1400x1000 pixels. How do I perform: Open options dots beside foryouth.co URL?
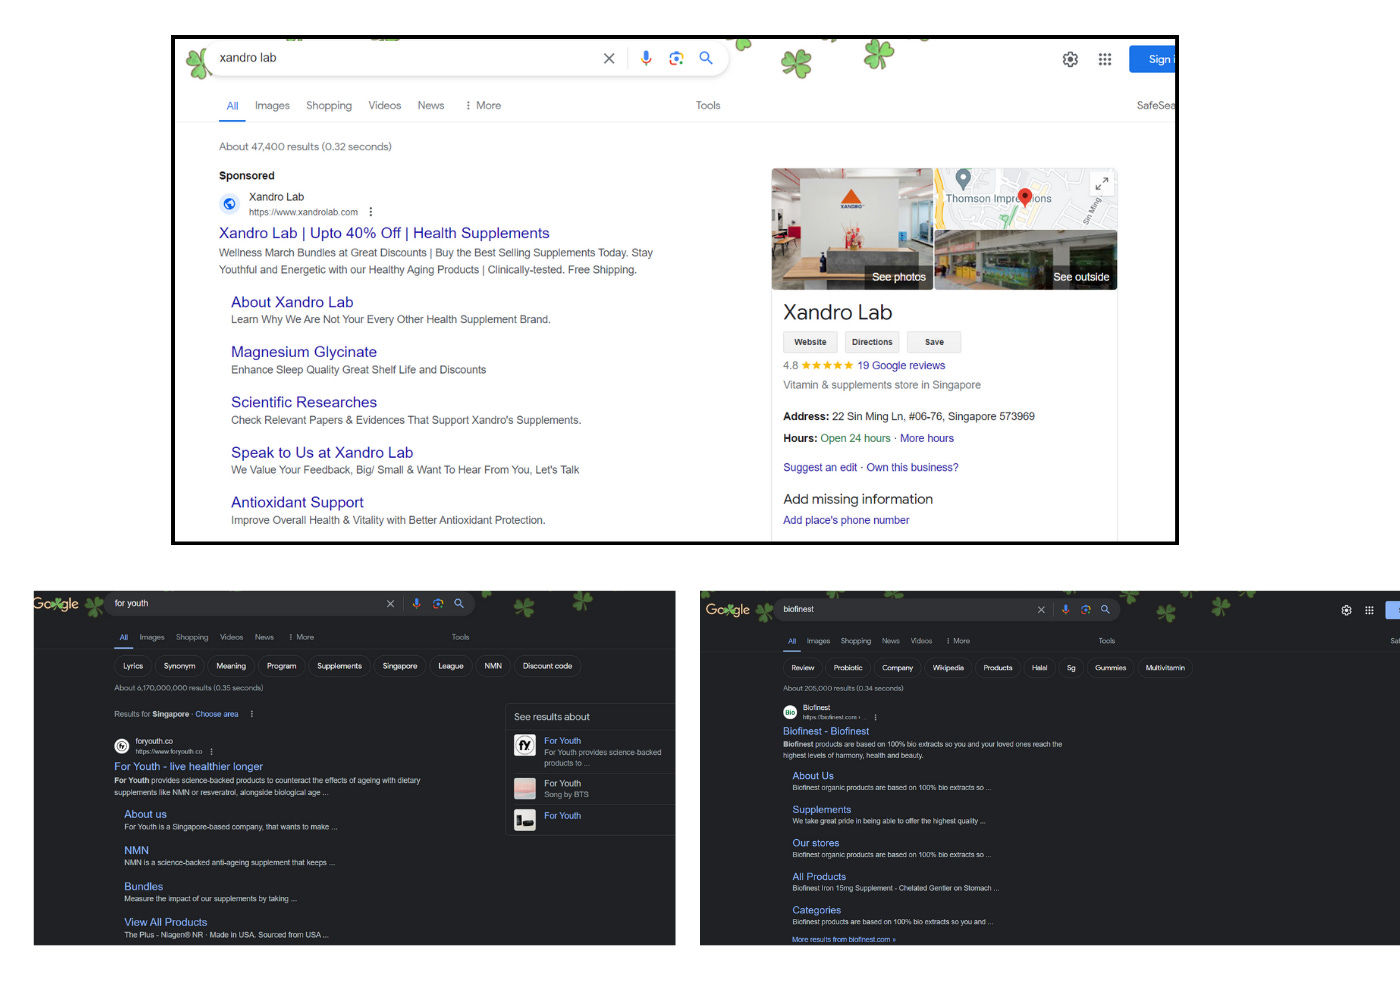point(212,751)
